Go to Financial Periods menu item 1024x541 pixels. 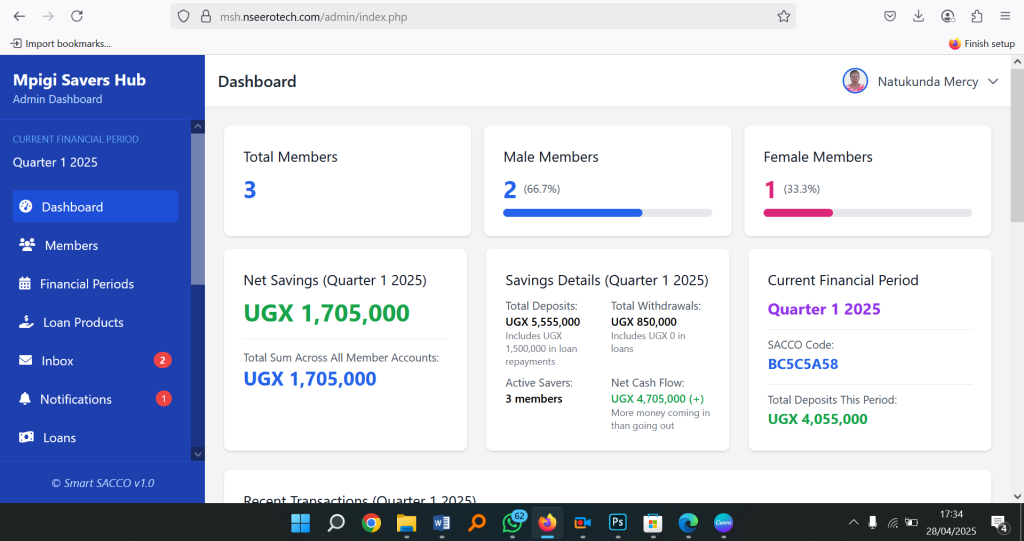[86, 284]
